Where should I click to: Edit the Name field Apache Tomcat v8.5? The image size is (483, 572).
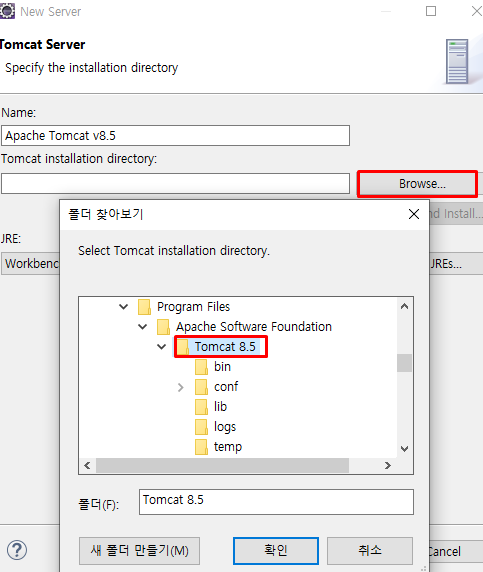click(175, 136)
